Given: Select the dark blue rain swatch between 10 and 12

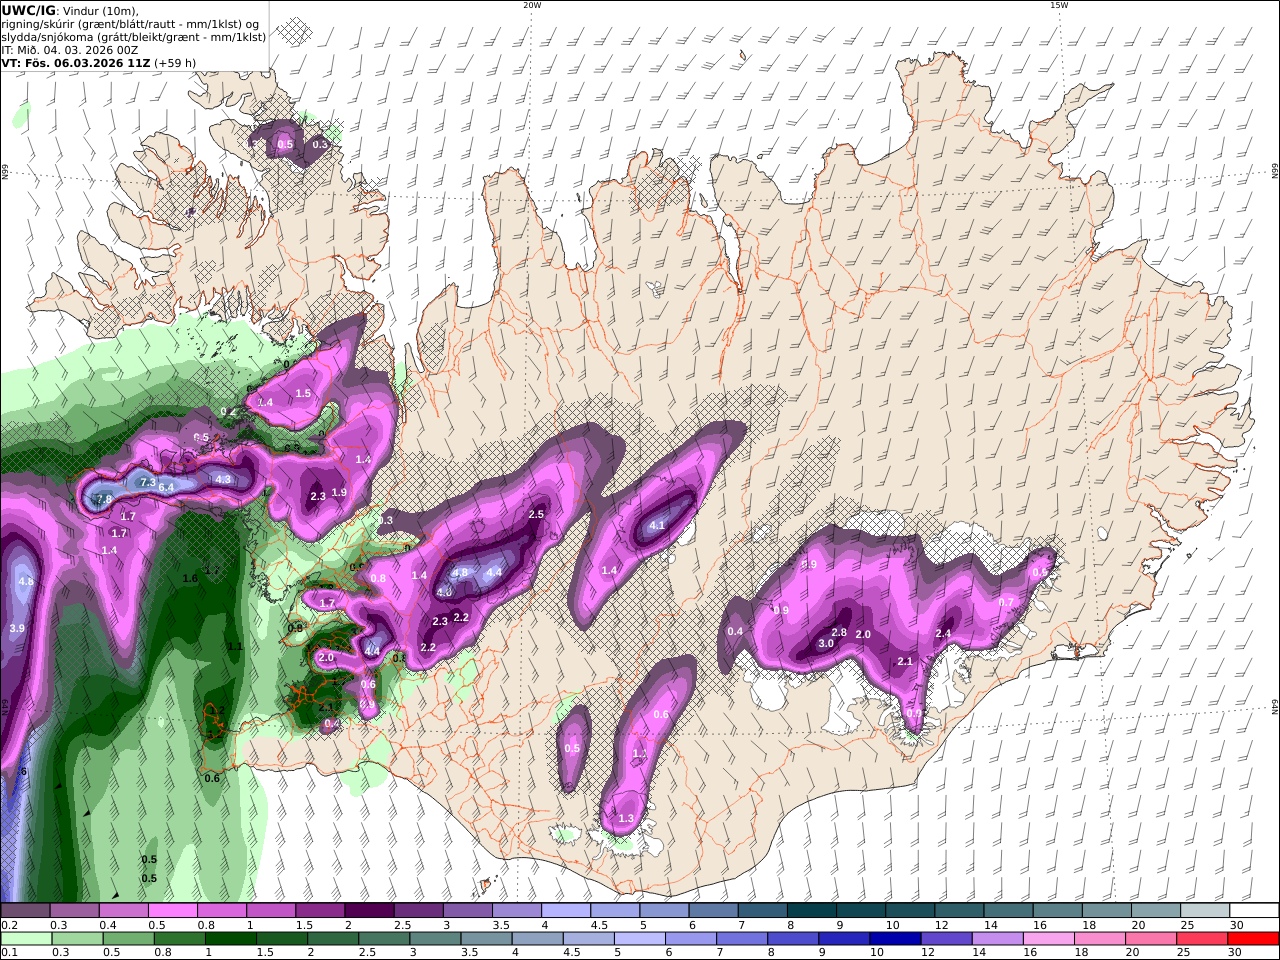Looking at the screenshot, I should click(x=895, y=939).
